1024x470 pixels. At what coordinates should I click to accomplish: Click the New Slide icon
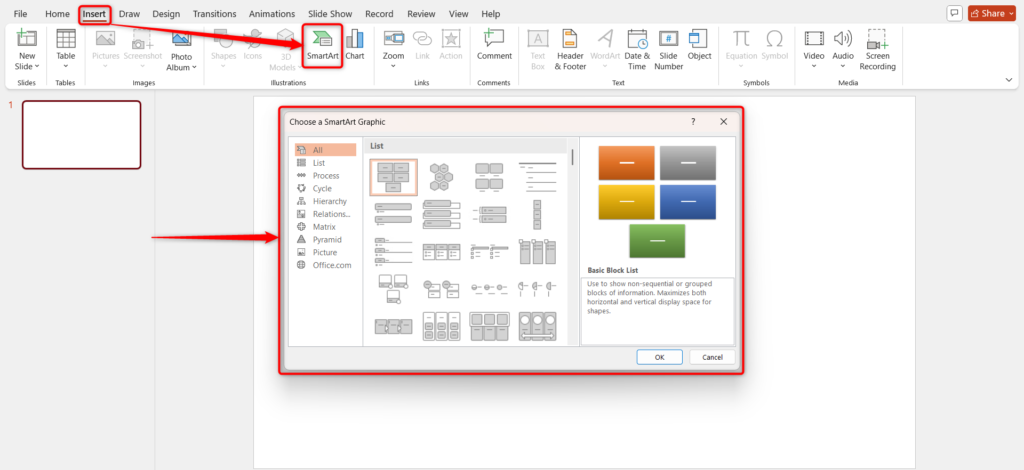[x=27, y=39]
